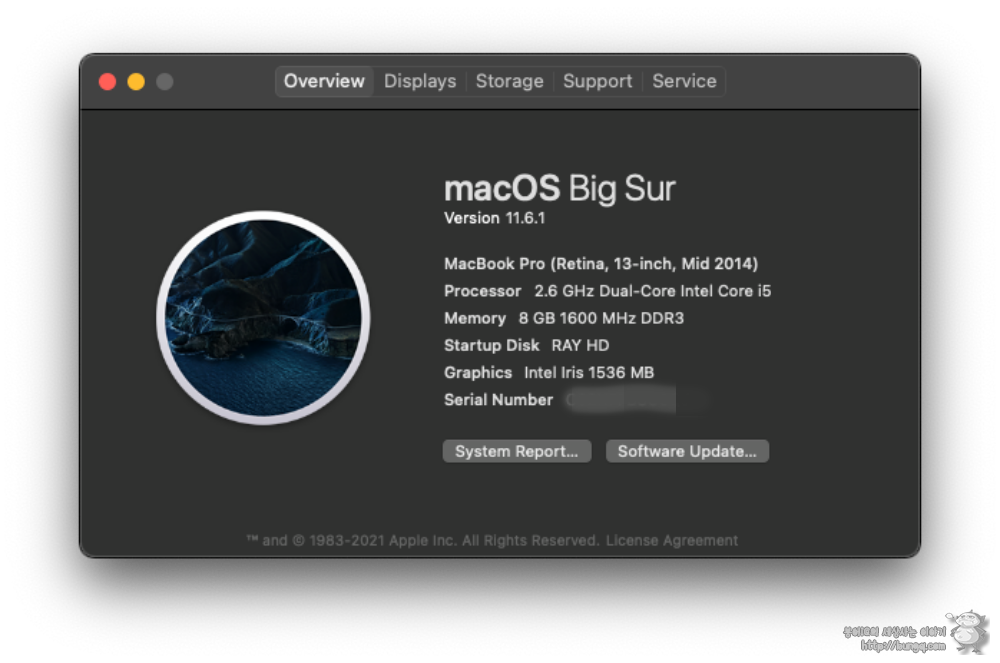Switch to the Support tab
The width and height of the screenshot is (1000, 663).
pos(598,82)
